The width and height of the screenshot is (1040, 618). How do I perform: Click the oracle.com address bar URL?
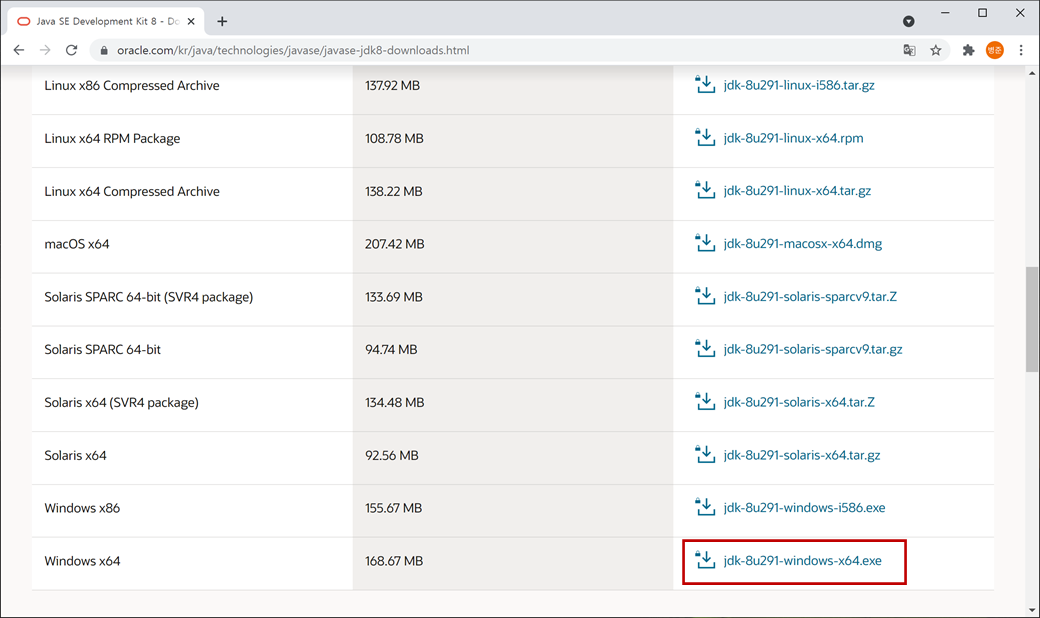(x=293, y=50)
